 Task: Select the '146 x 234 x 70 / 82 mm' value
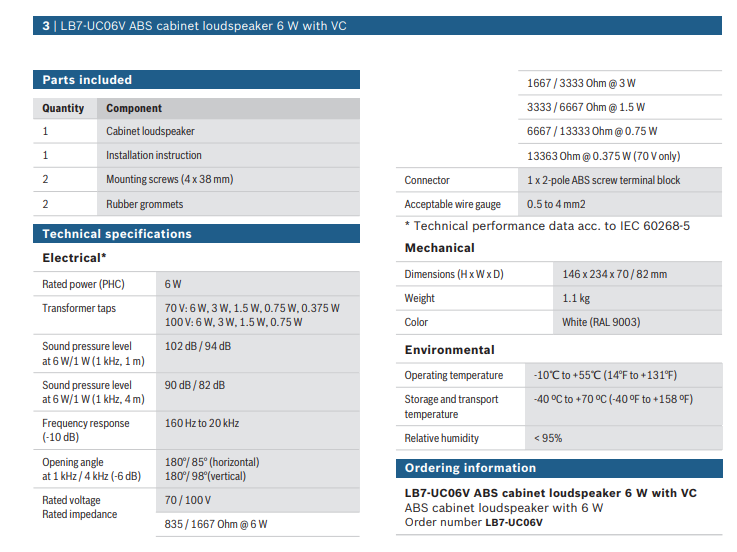(615, 274)
